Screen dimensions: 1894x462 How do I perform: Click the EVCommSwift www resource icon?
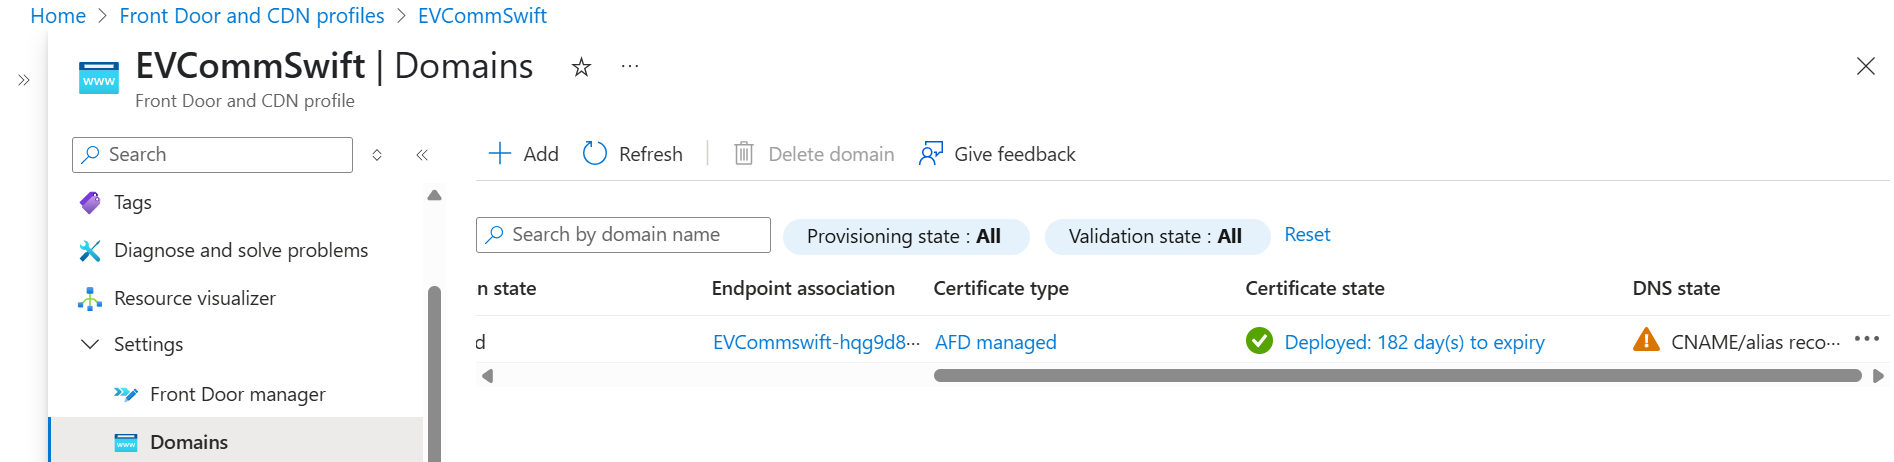(99, 78)
